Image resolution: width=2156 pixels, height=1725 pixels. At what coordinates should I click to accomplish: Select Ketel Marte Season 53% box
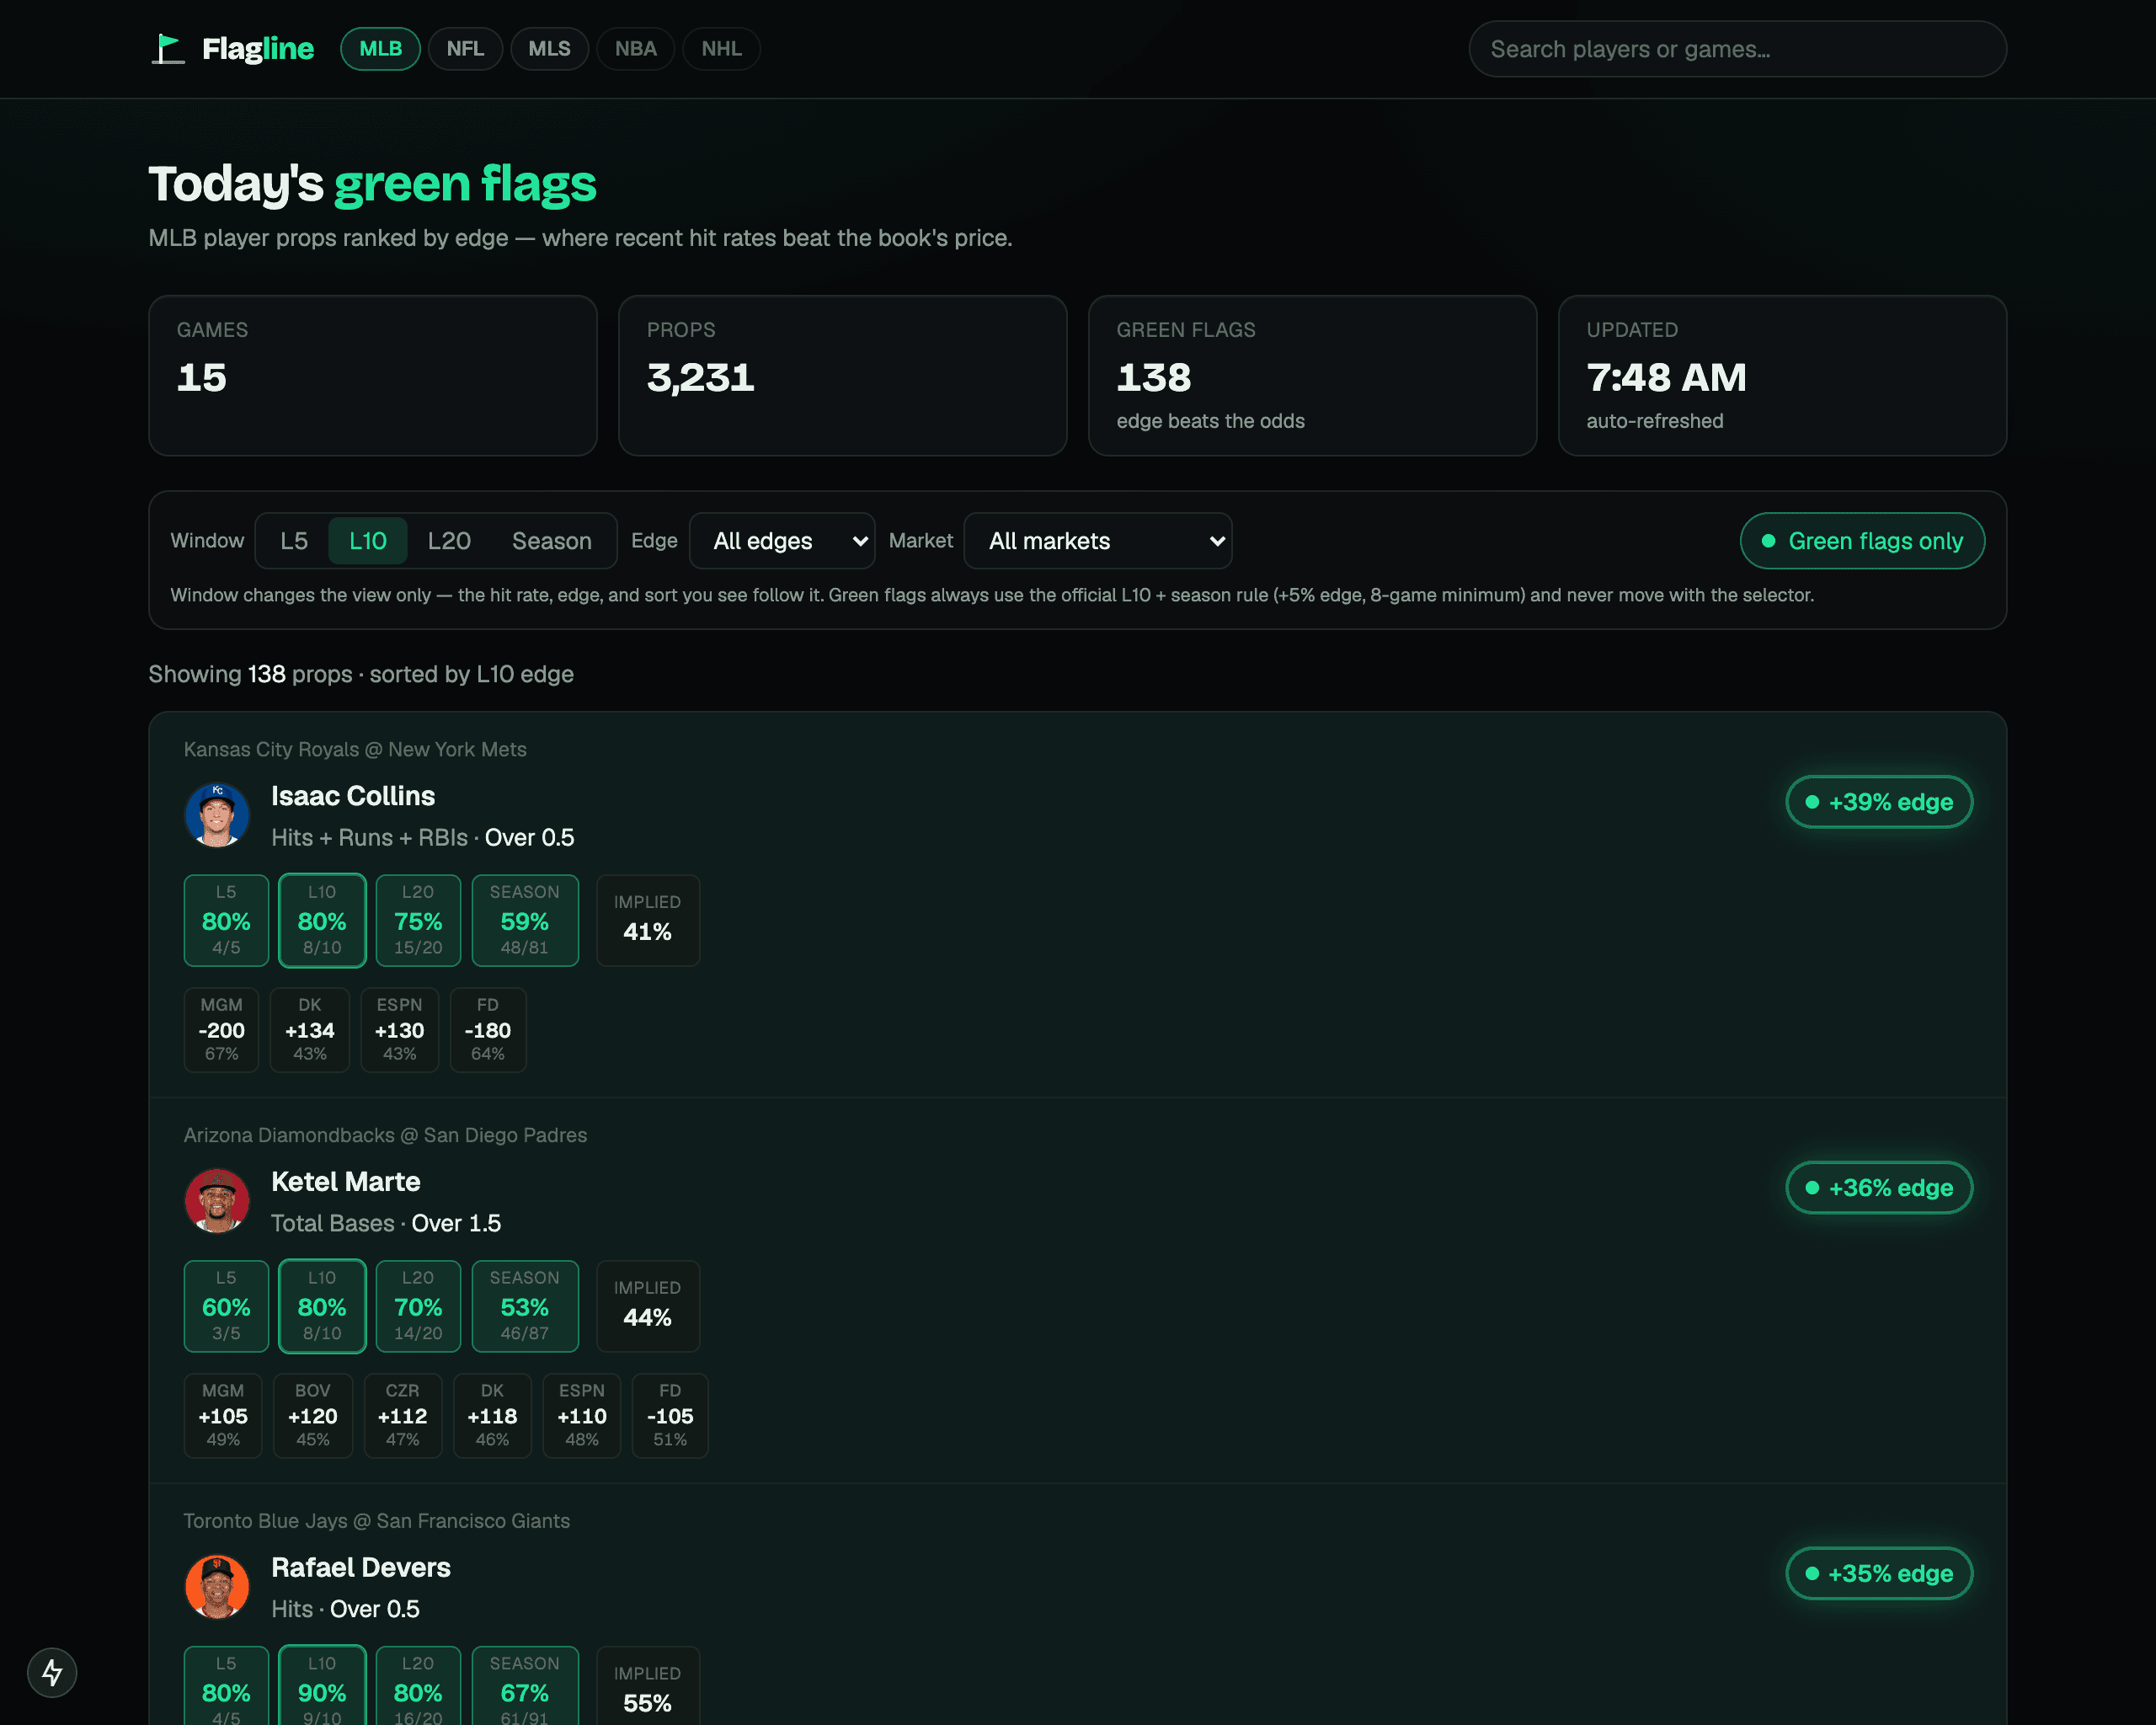pos(525,1307)
